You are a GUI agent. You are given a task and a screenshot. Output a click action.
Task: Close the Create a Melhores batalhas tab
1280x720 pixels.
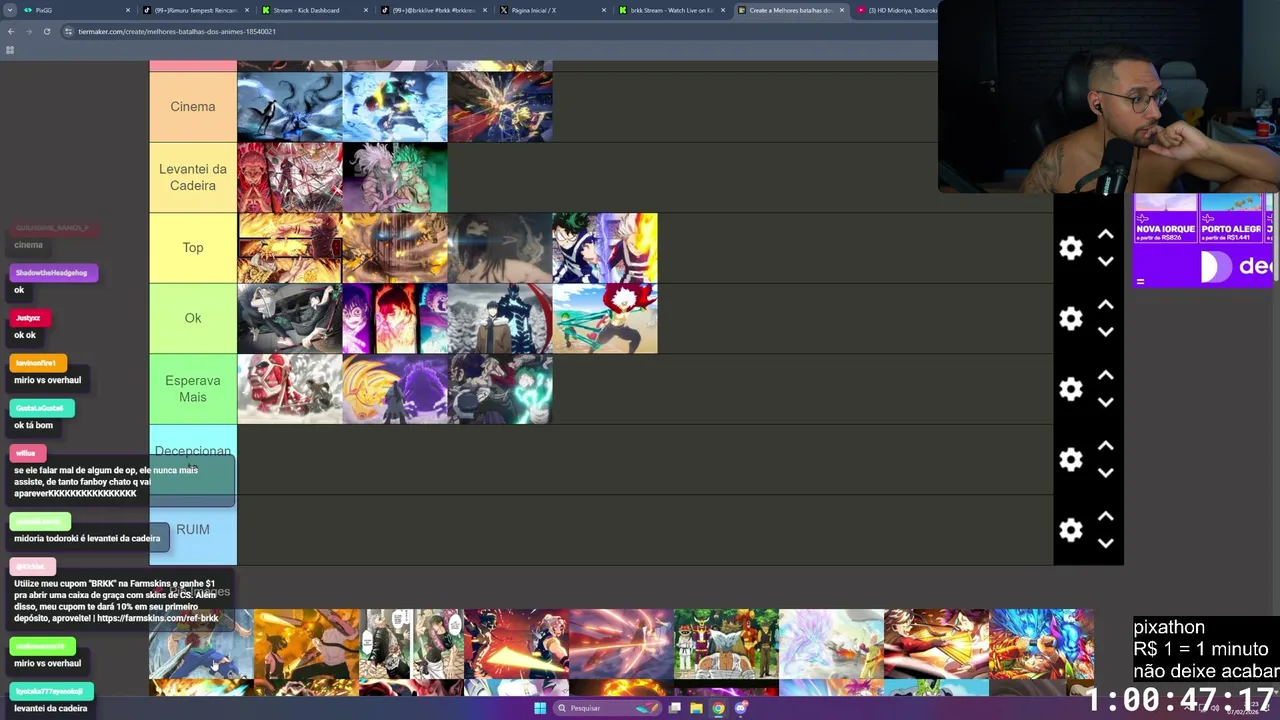842,10
